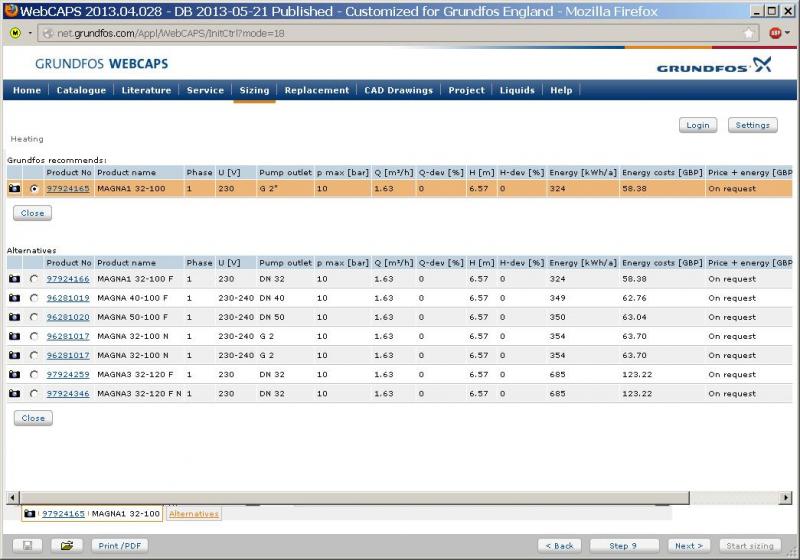Screen dimensions: 800x560
Task: Click camera icon for MAGNA 40-100 F row
Action: pos(15,298)
